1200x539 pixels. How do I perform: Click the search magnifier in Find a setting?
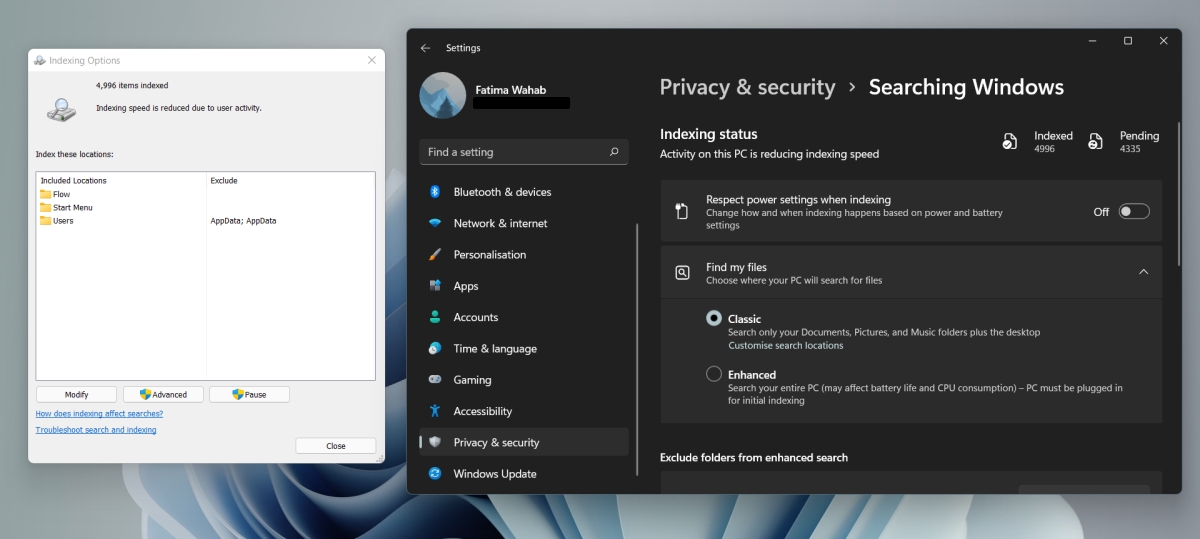click(614, 152)
